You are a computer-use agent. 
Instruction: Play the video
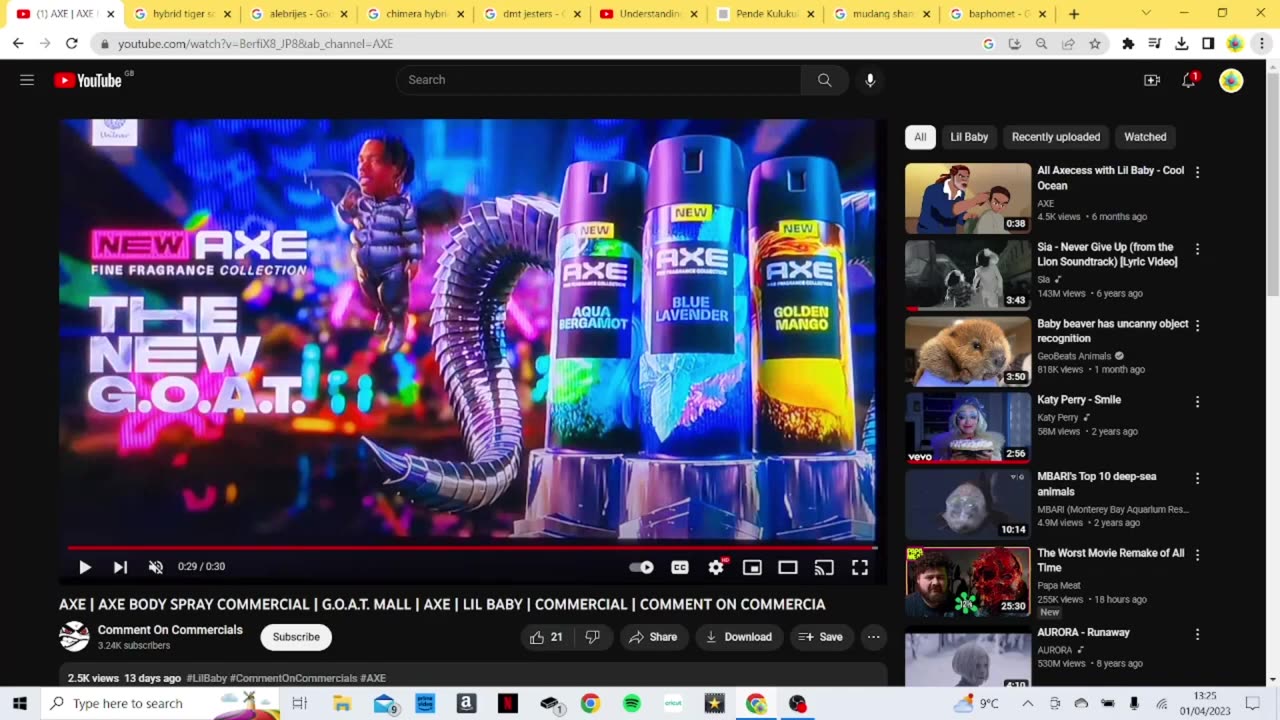tap(85, 567)
